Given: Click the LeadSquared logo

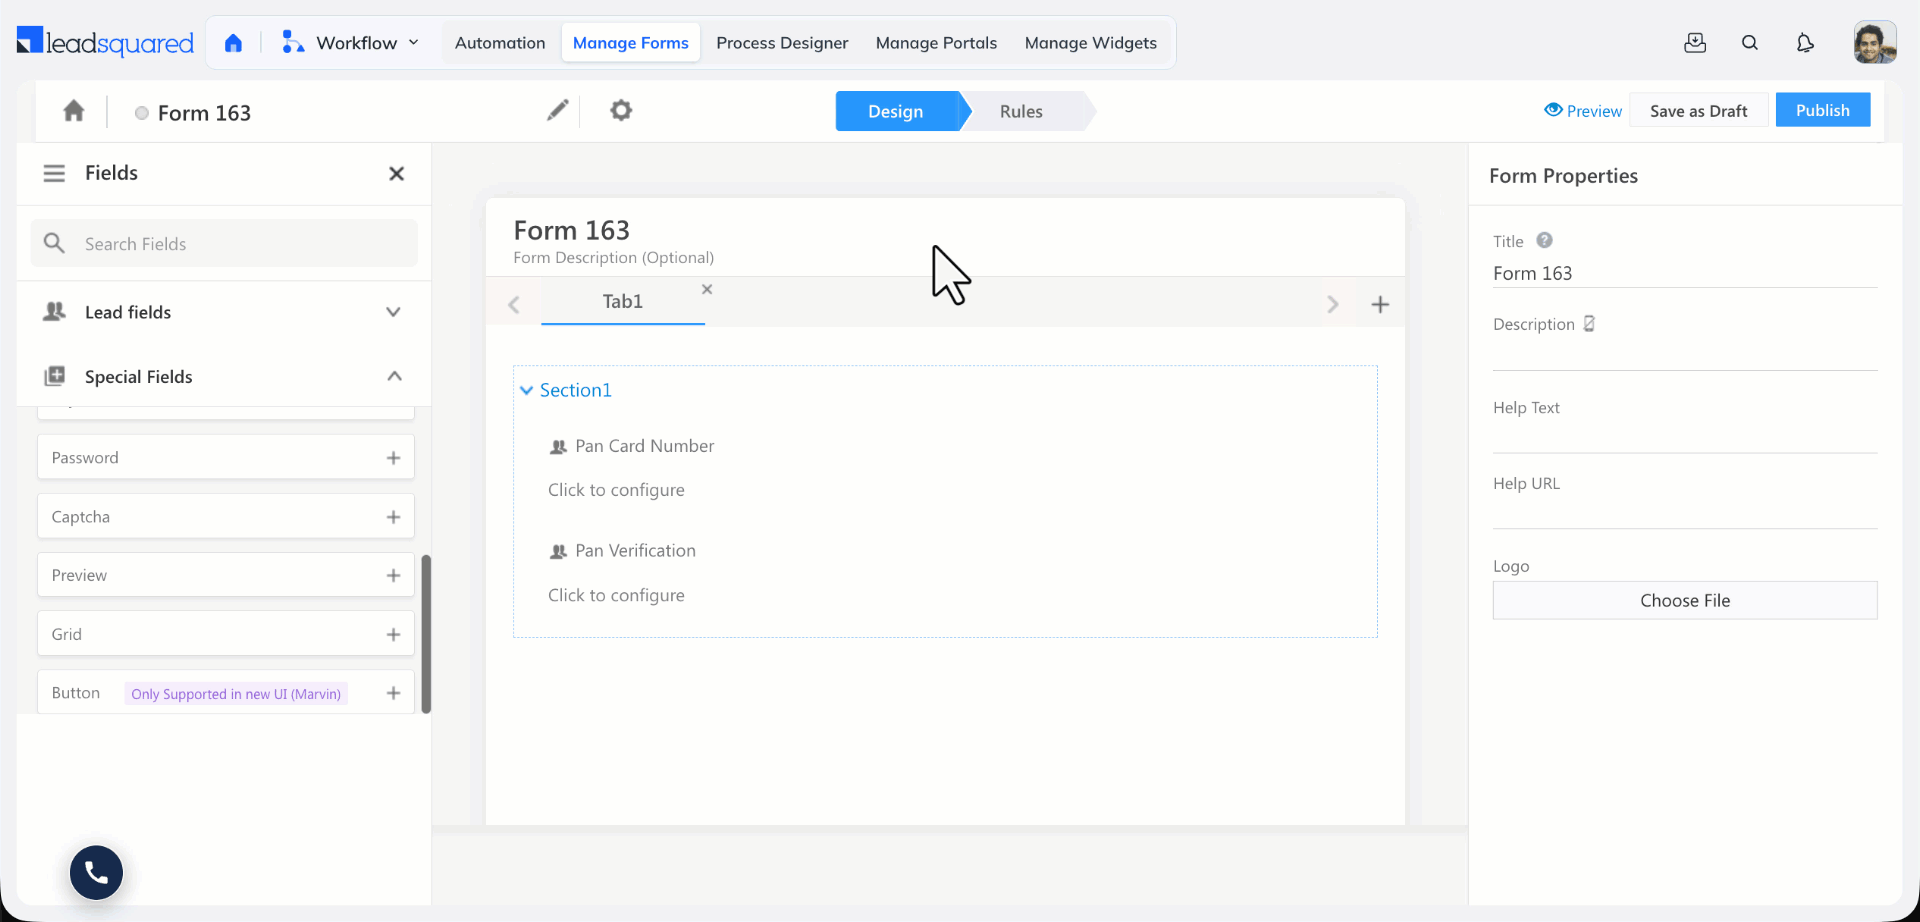Looking at the screenshot, I should tap(105, 42).
